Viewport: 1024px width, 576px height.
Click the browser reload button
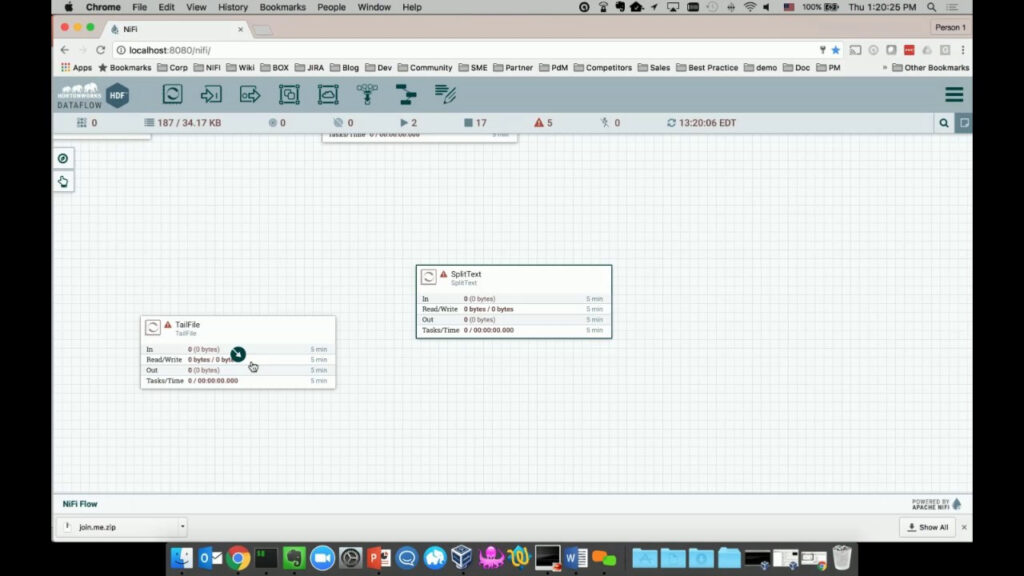tap(101, 50)
